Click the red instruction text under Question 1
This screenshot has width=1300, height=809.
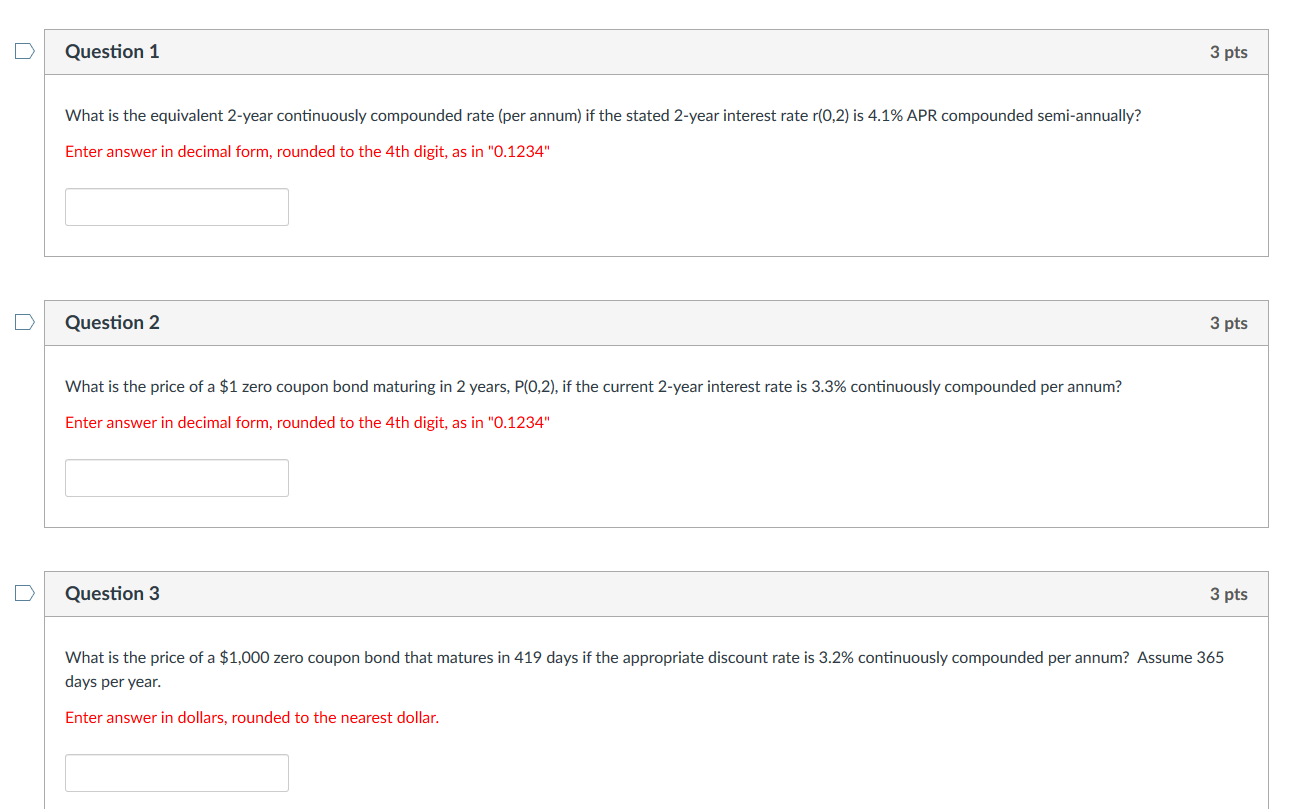(x=307, y=151)
